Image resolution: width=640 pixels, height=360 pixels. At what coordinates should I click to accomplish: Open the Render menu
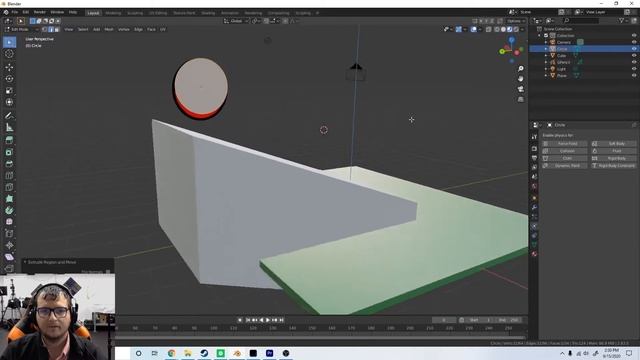click(40, 12)
